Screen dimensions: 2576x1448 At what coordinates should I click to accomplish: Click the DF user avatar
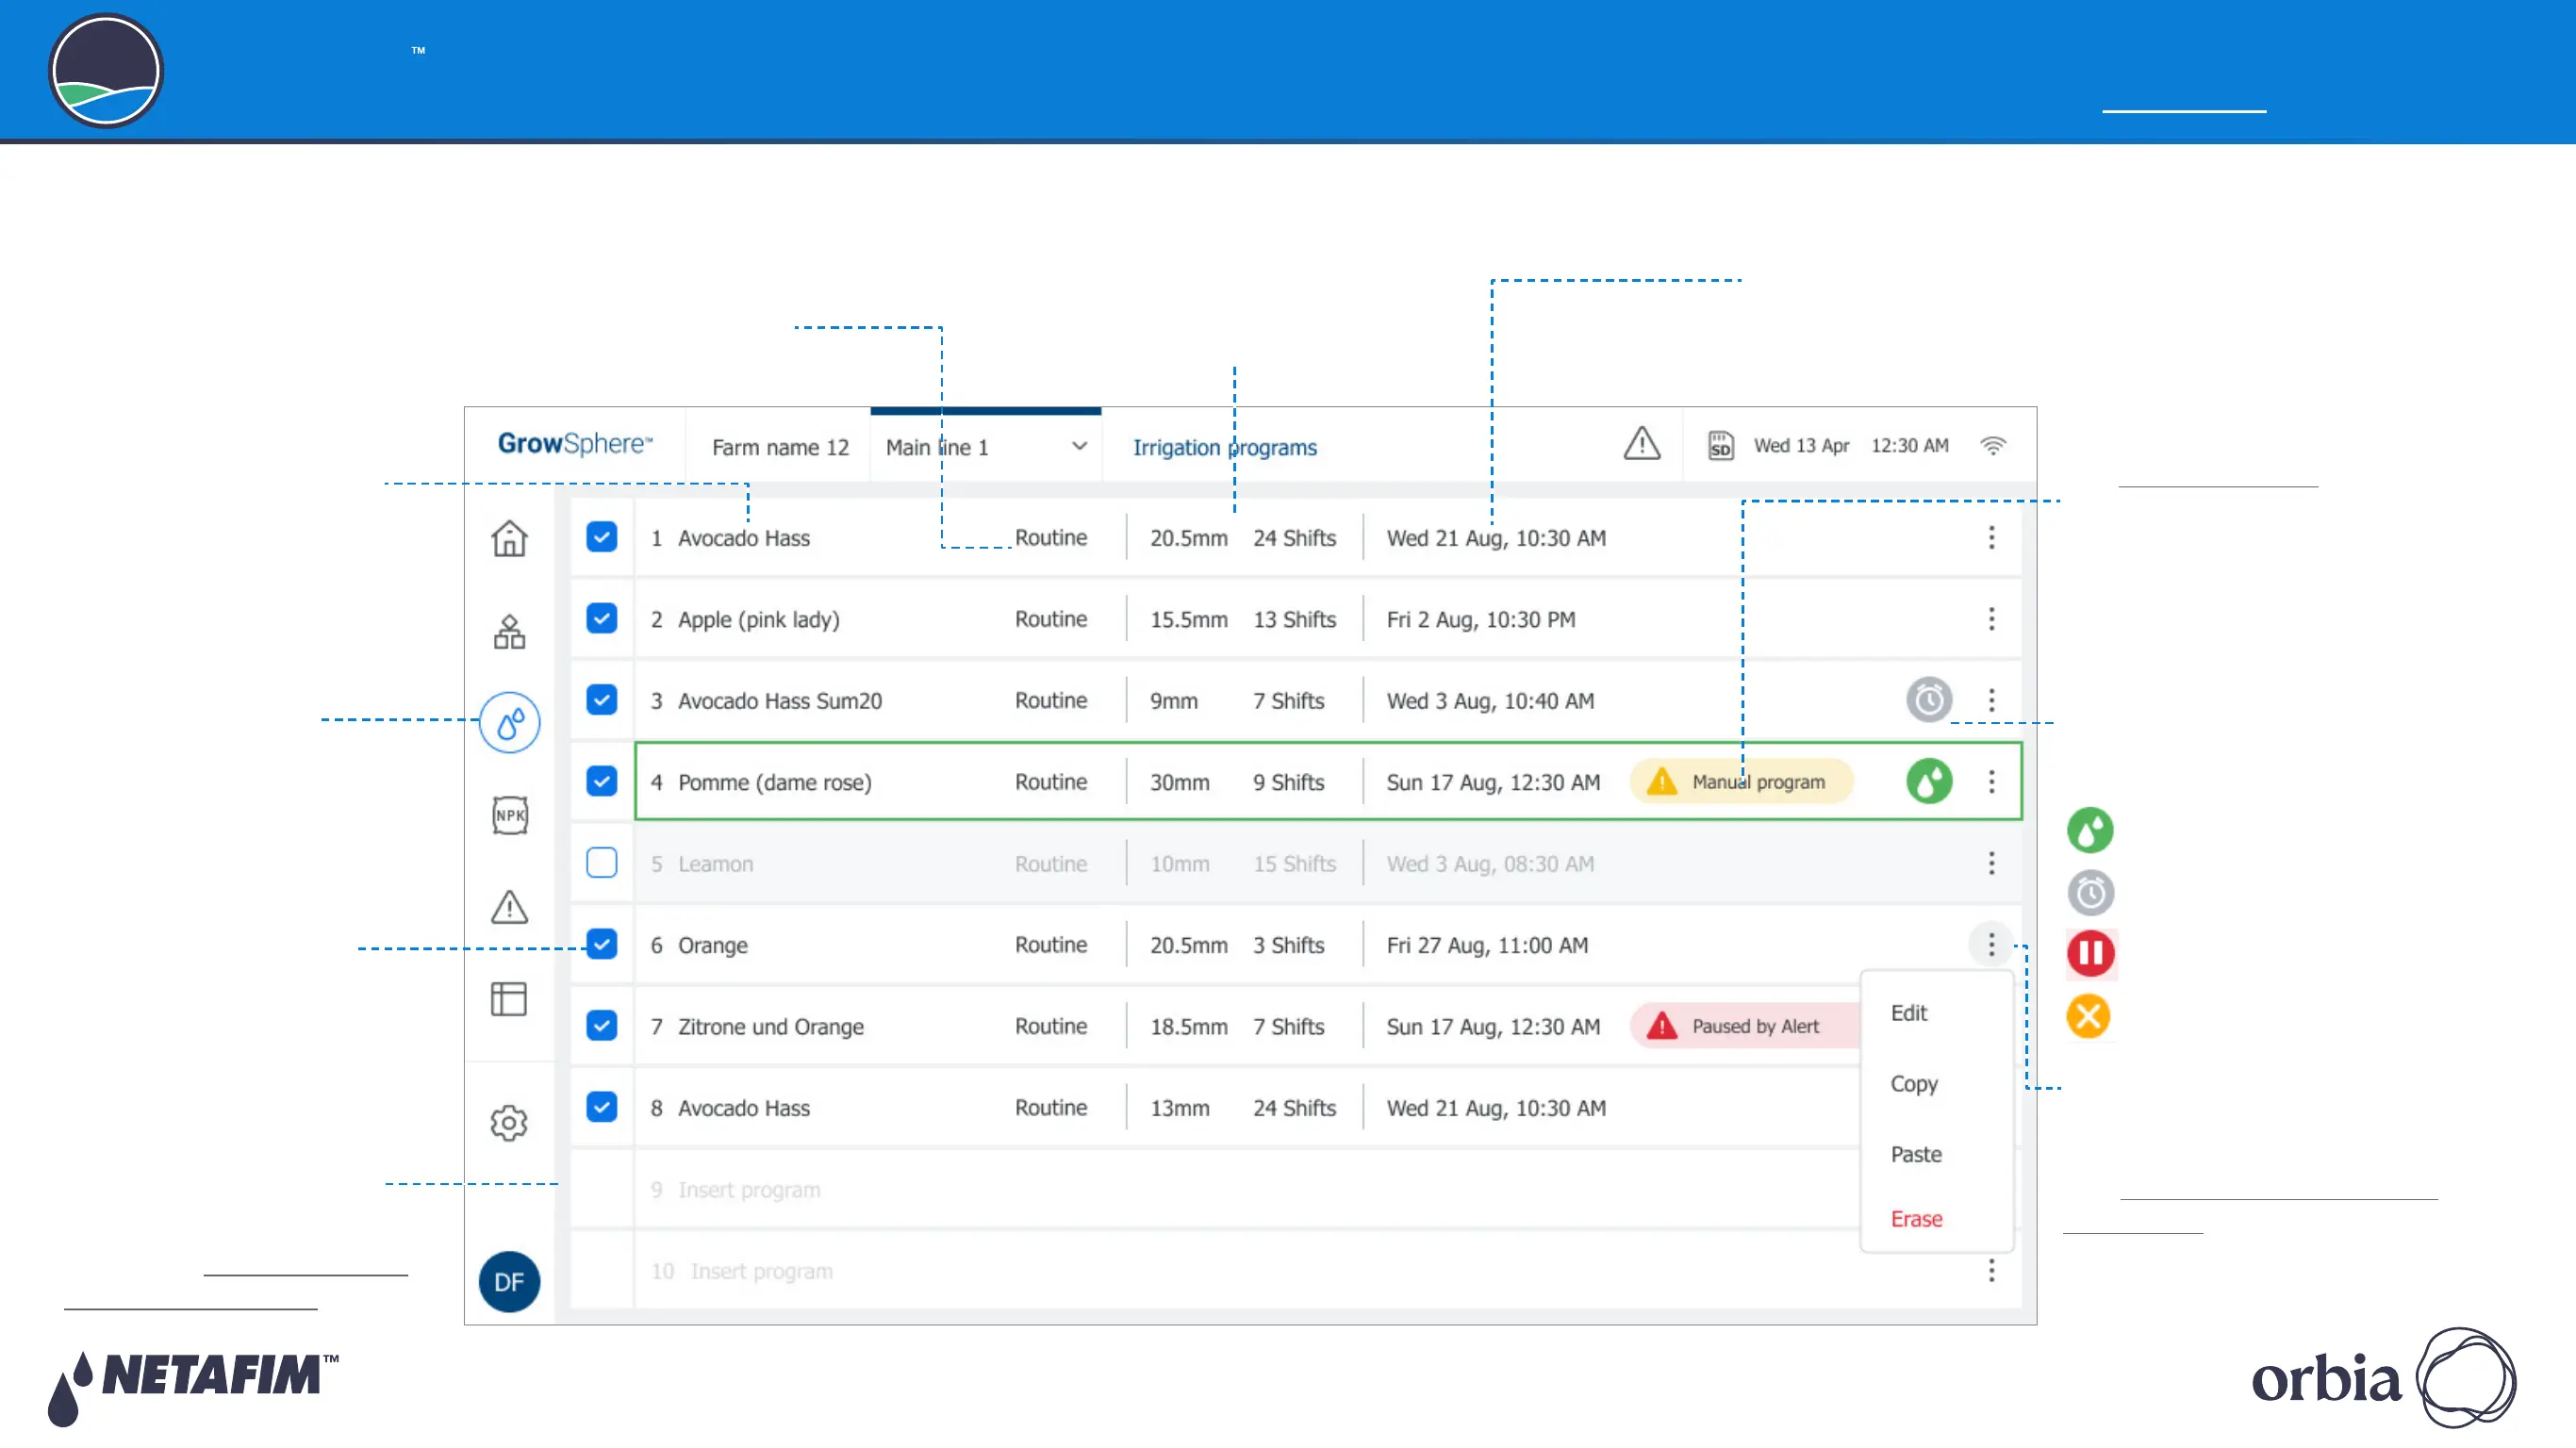[x=509, y=1281]
